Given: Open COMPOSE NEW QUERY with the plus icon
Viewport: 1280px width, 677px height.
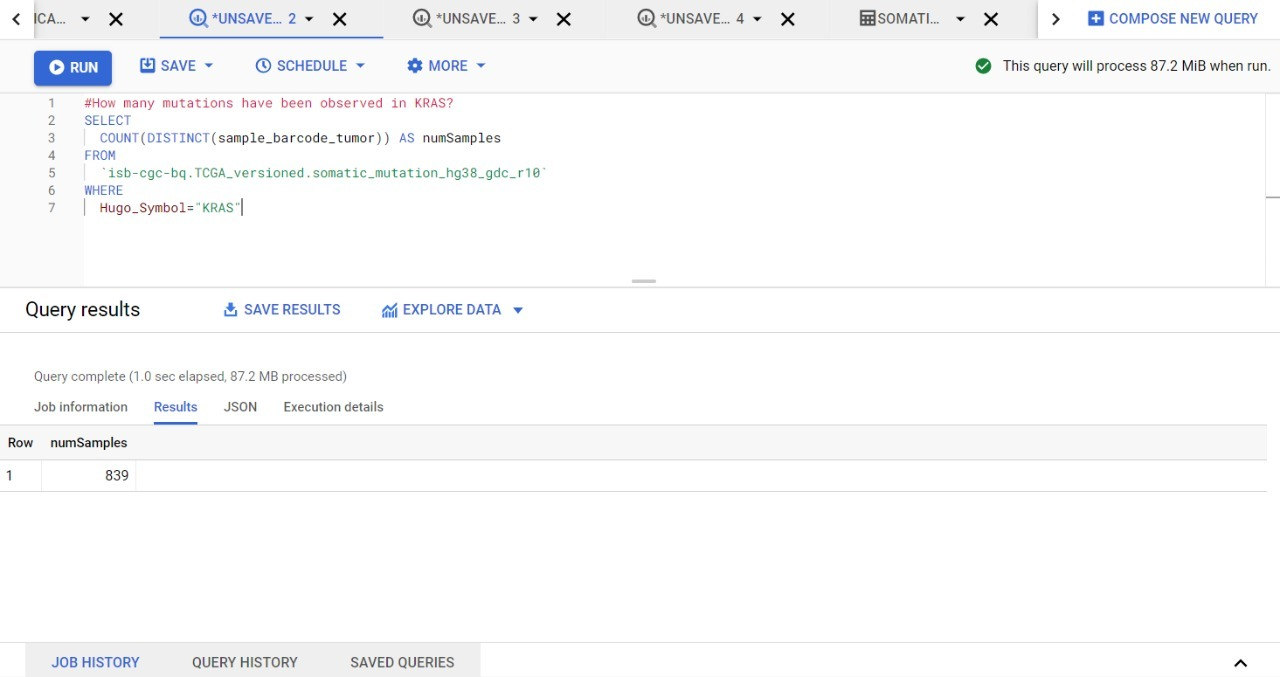Looking at the screenshot, I should 1094,18.
